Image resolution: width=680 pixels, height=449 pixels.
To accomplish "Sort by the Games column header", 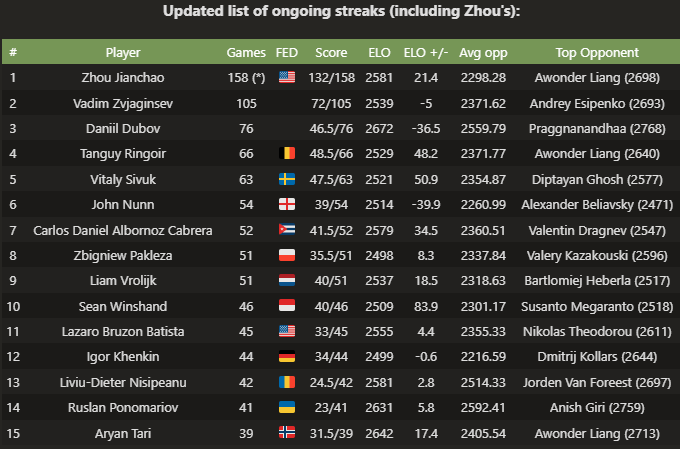I will click(x=246, y=52).
